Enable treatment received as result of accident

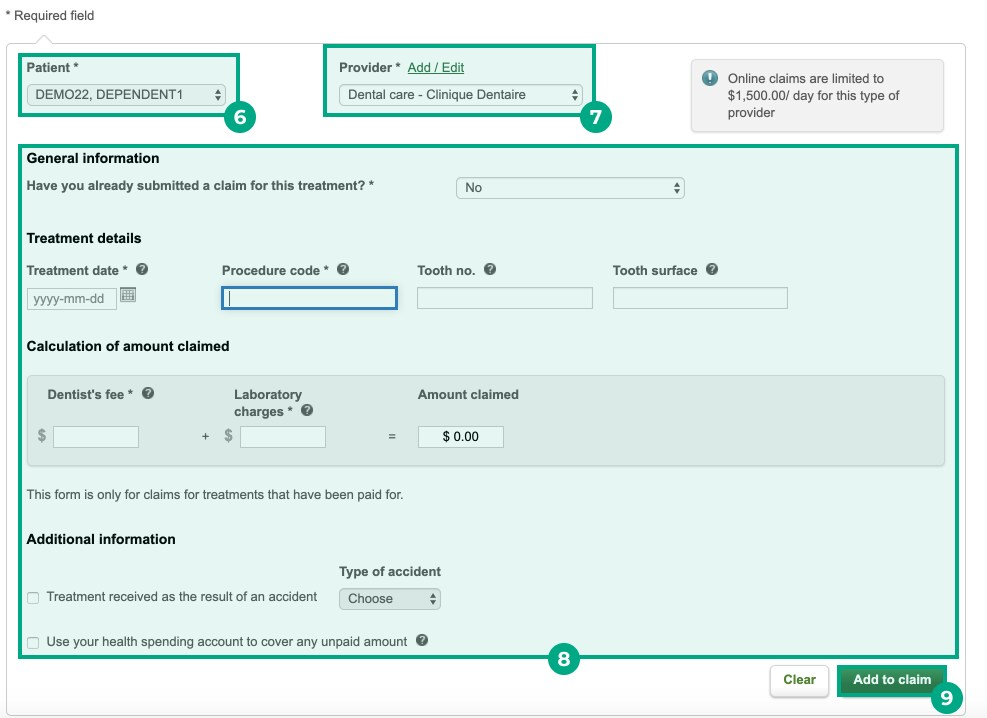(33, 597)
